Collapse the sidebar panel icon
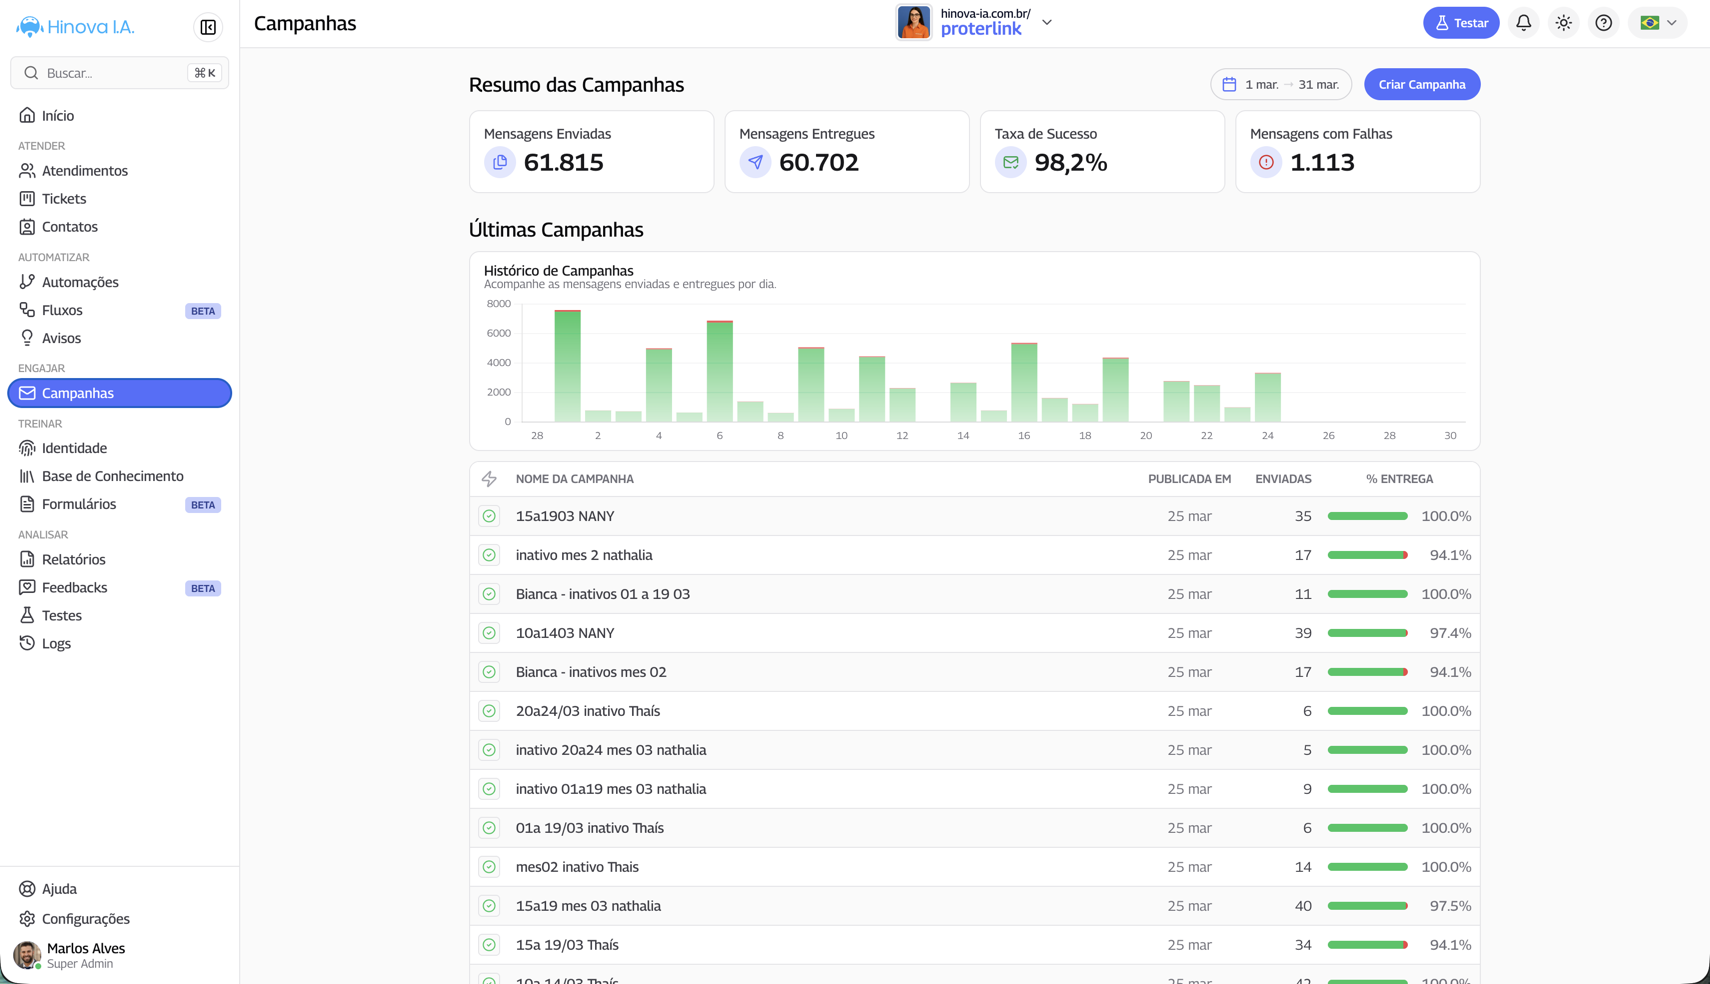 pyautogui.click(x=208, y=27)
